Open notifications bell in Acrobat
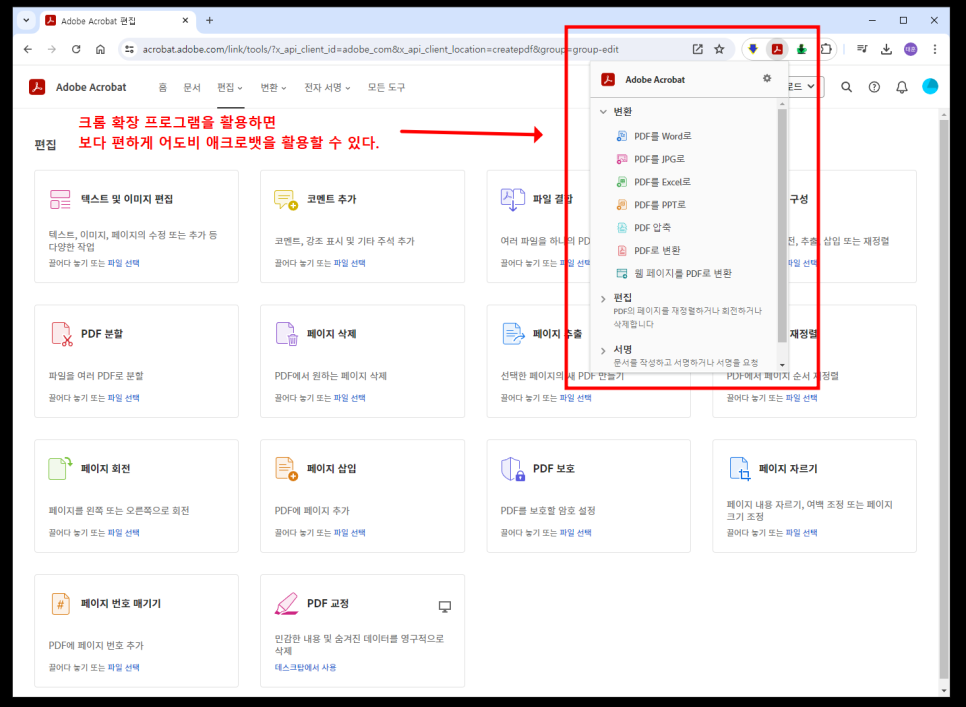Screen dimensions: 966x707 [x=901, y=87]
